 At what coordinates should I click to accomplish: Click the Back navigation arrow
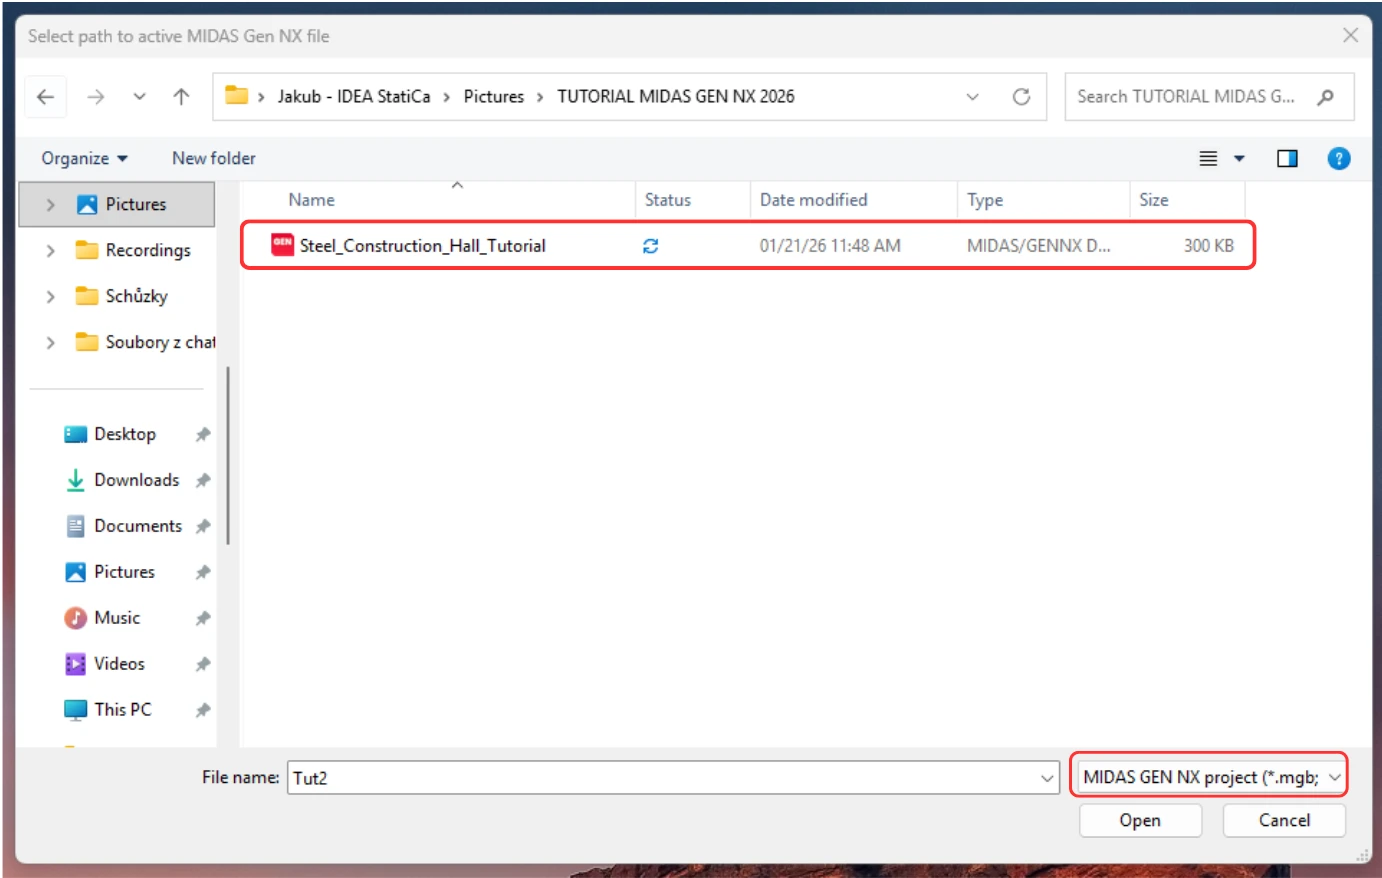(45, 97)
